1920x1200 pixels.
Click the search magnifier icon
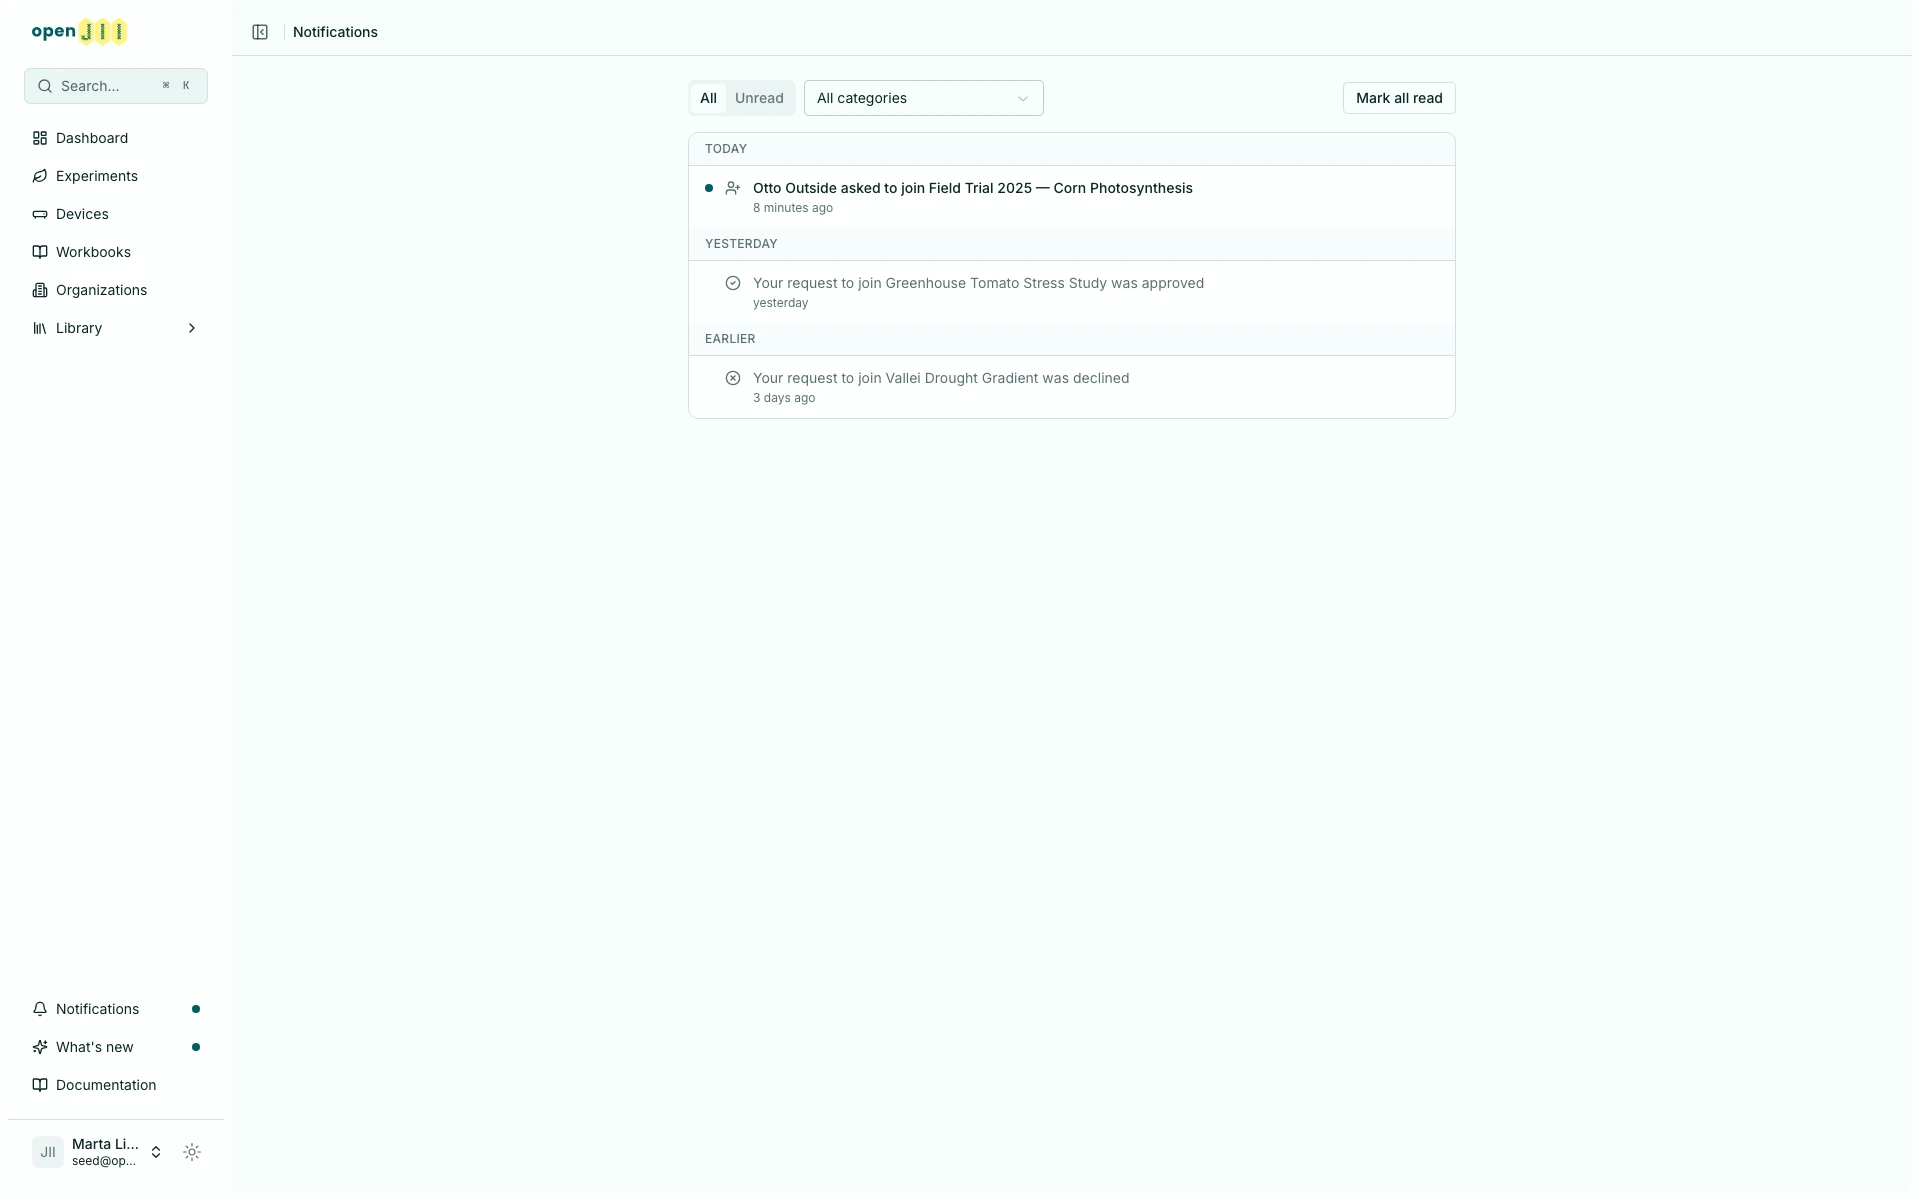(45, 86)
